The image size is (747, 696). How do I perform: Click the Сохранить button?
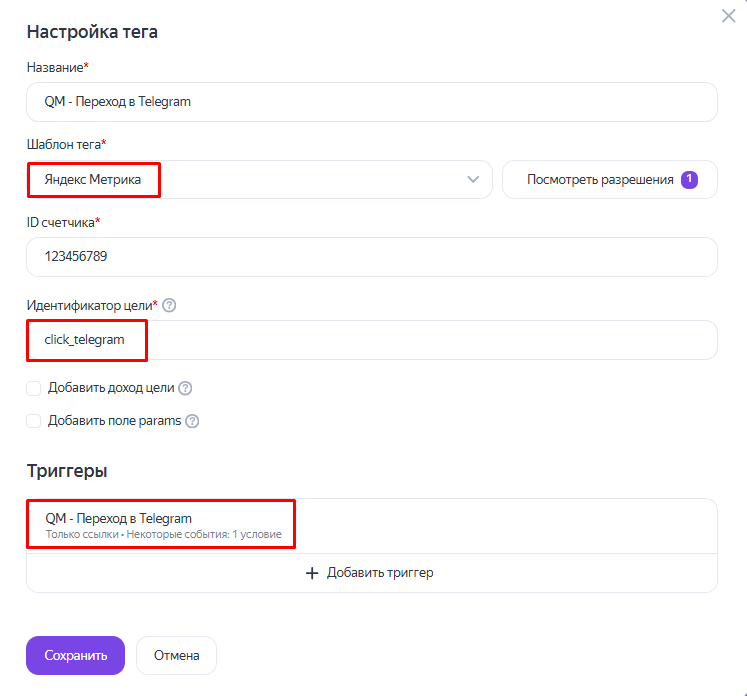(x=75, y=656)
